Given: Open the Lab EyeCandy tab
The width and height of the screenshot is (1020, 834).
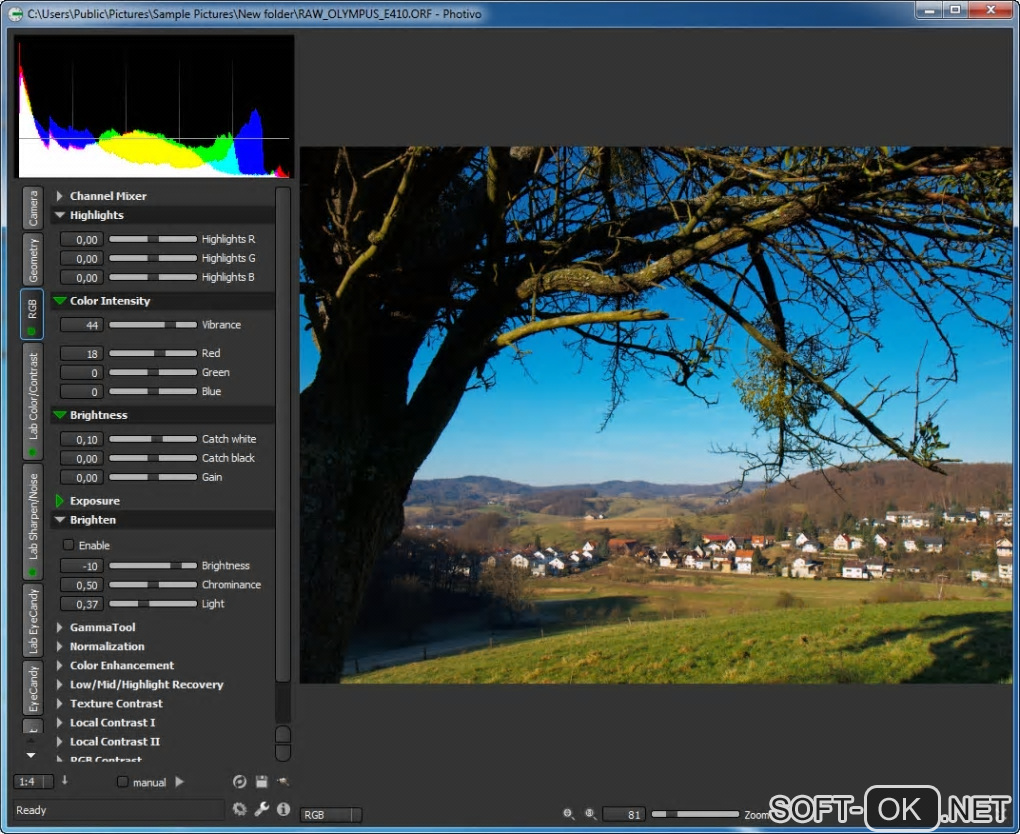Looking at the screenshot, I should tap(33, 621).
